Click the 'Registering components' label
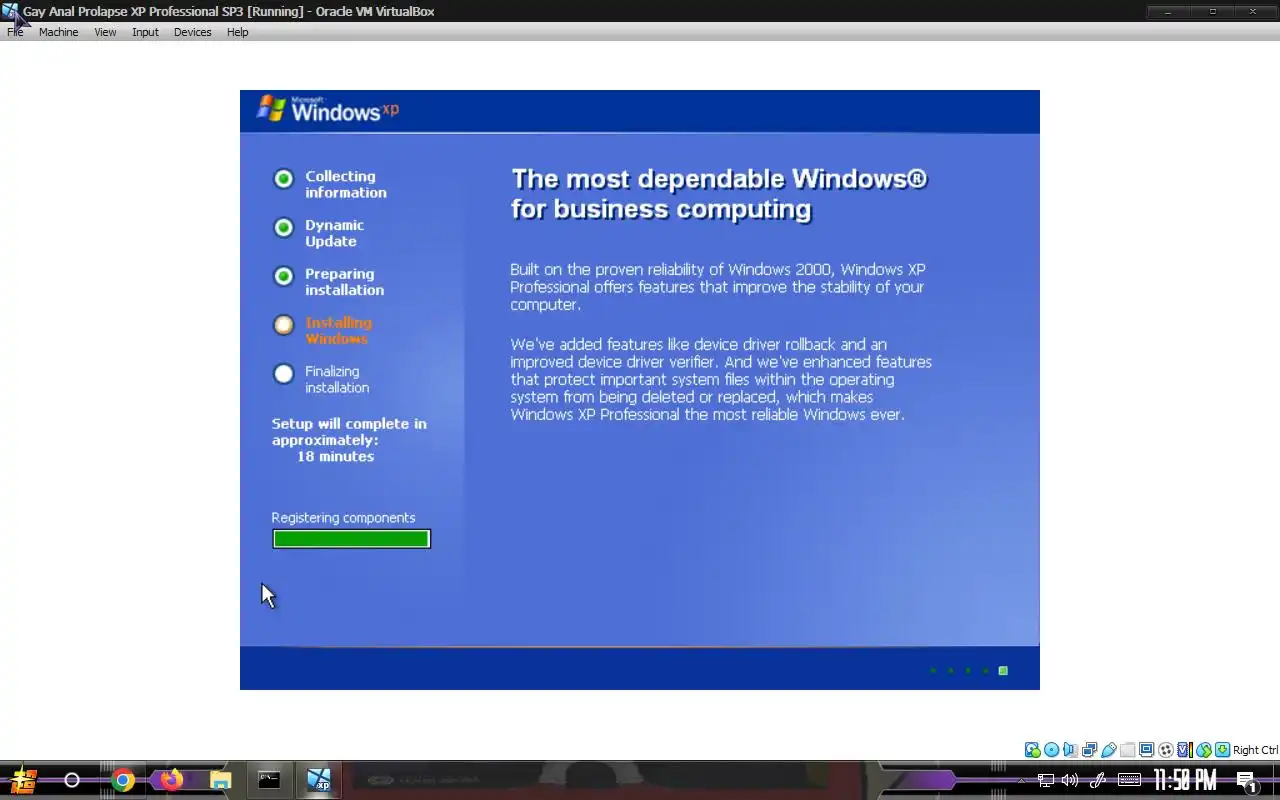 coord(343,518)
